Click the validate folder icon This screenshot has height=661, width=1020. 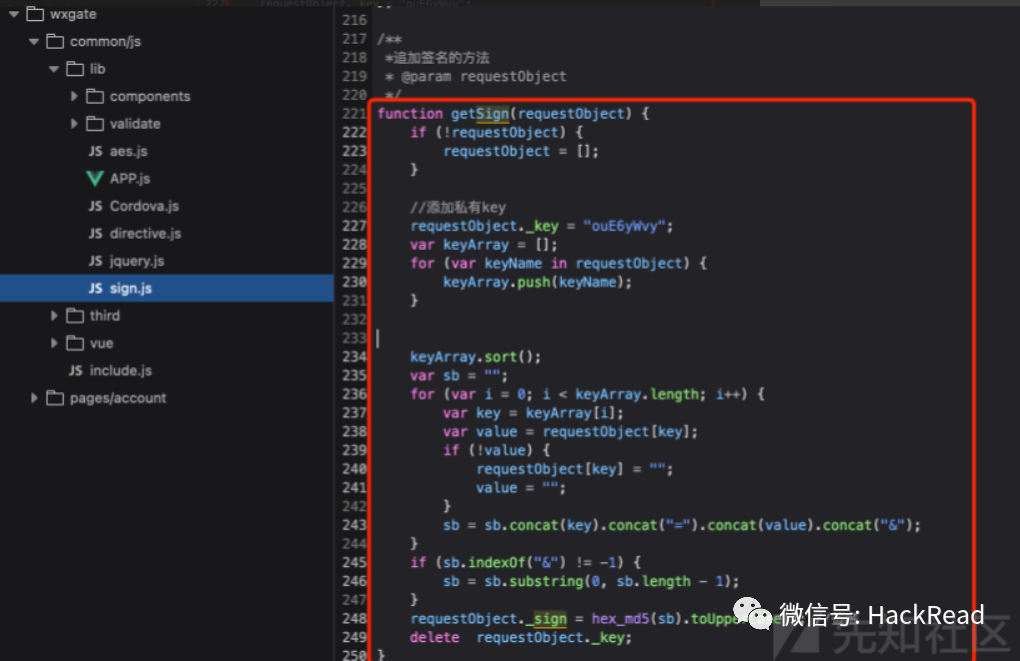pyautogui.click(x=95, y=124)
